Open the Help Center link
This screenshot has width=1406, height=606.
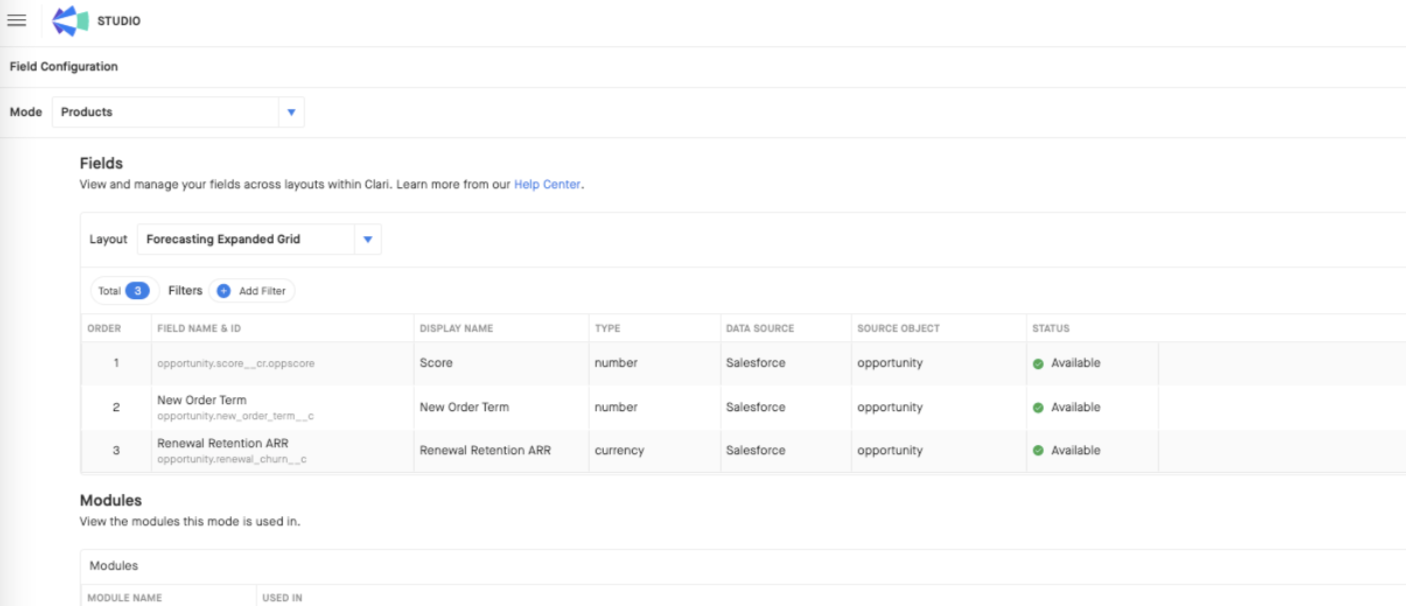(547, 185)
